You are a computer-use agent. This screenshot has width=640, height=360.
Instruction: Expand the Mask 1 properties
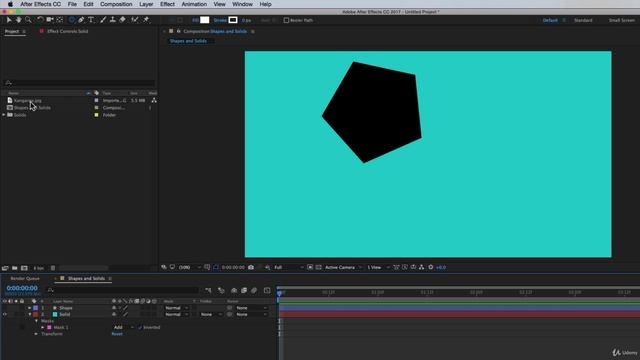click(x=42, y=327)
